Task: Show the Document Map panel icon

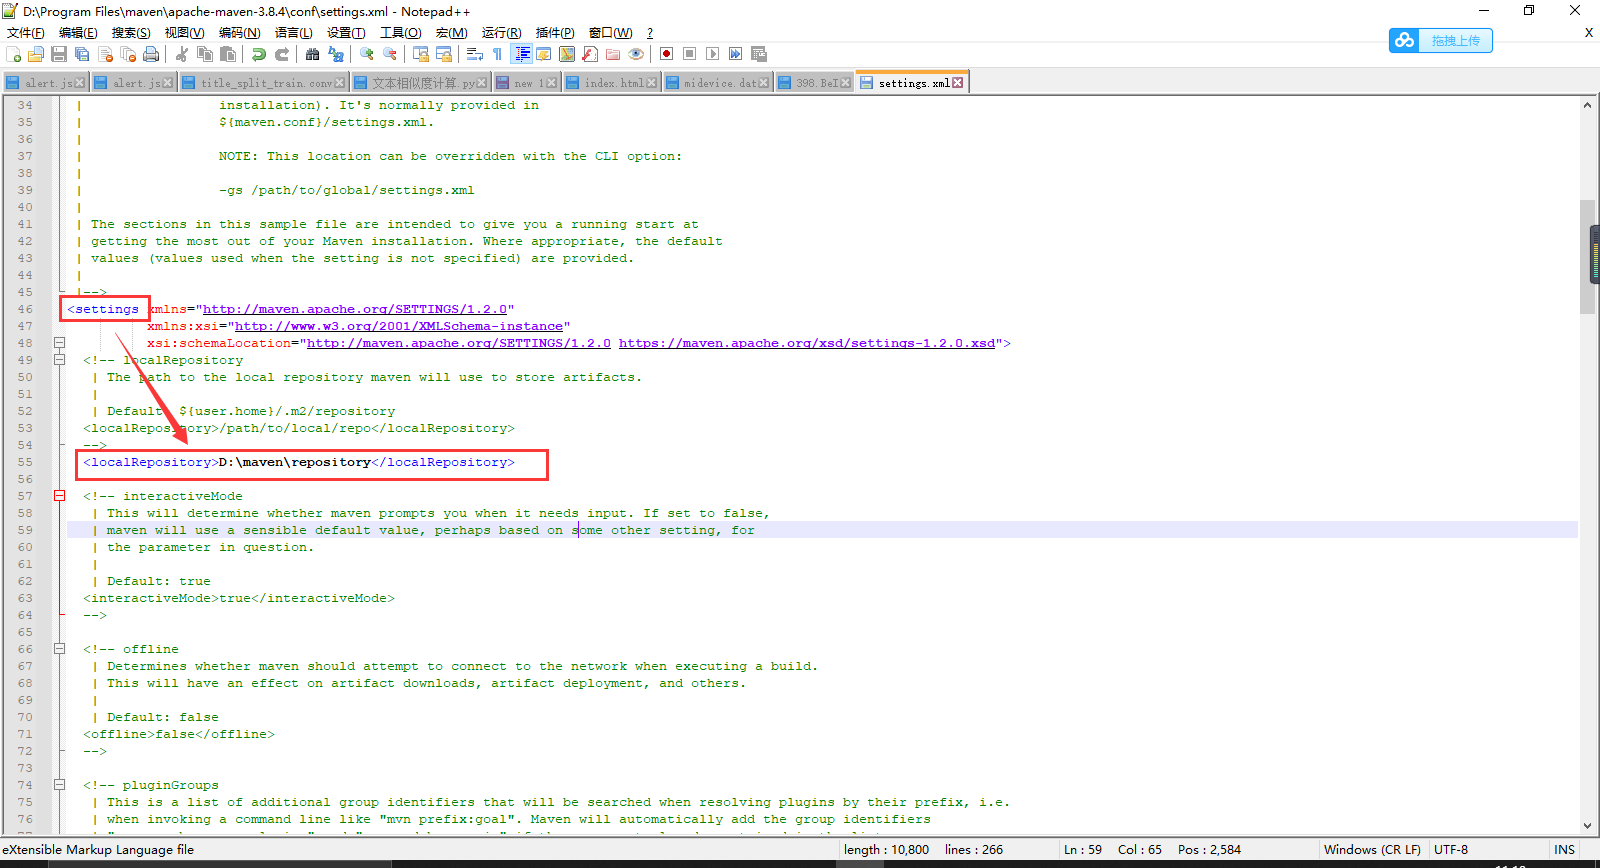Action: tap(567, 54)
